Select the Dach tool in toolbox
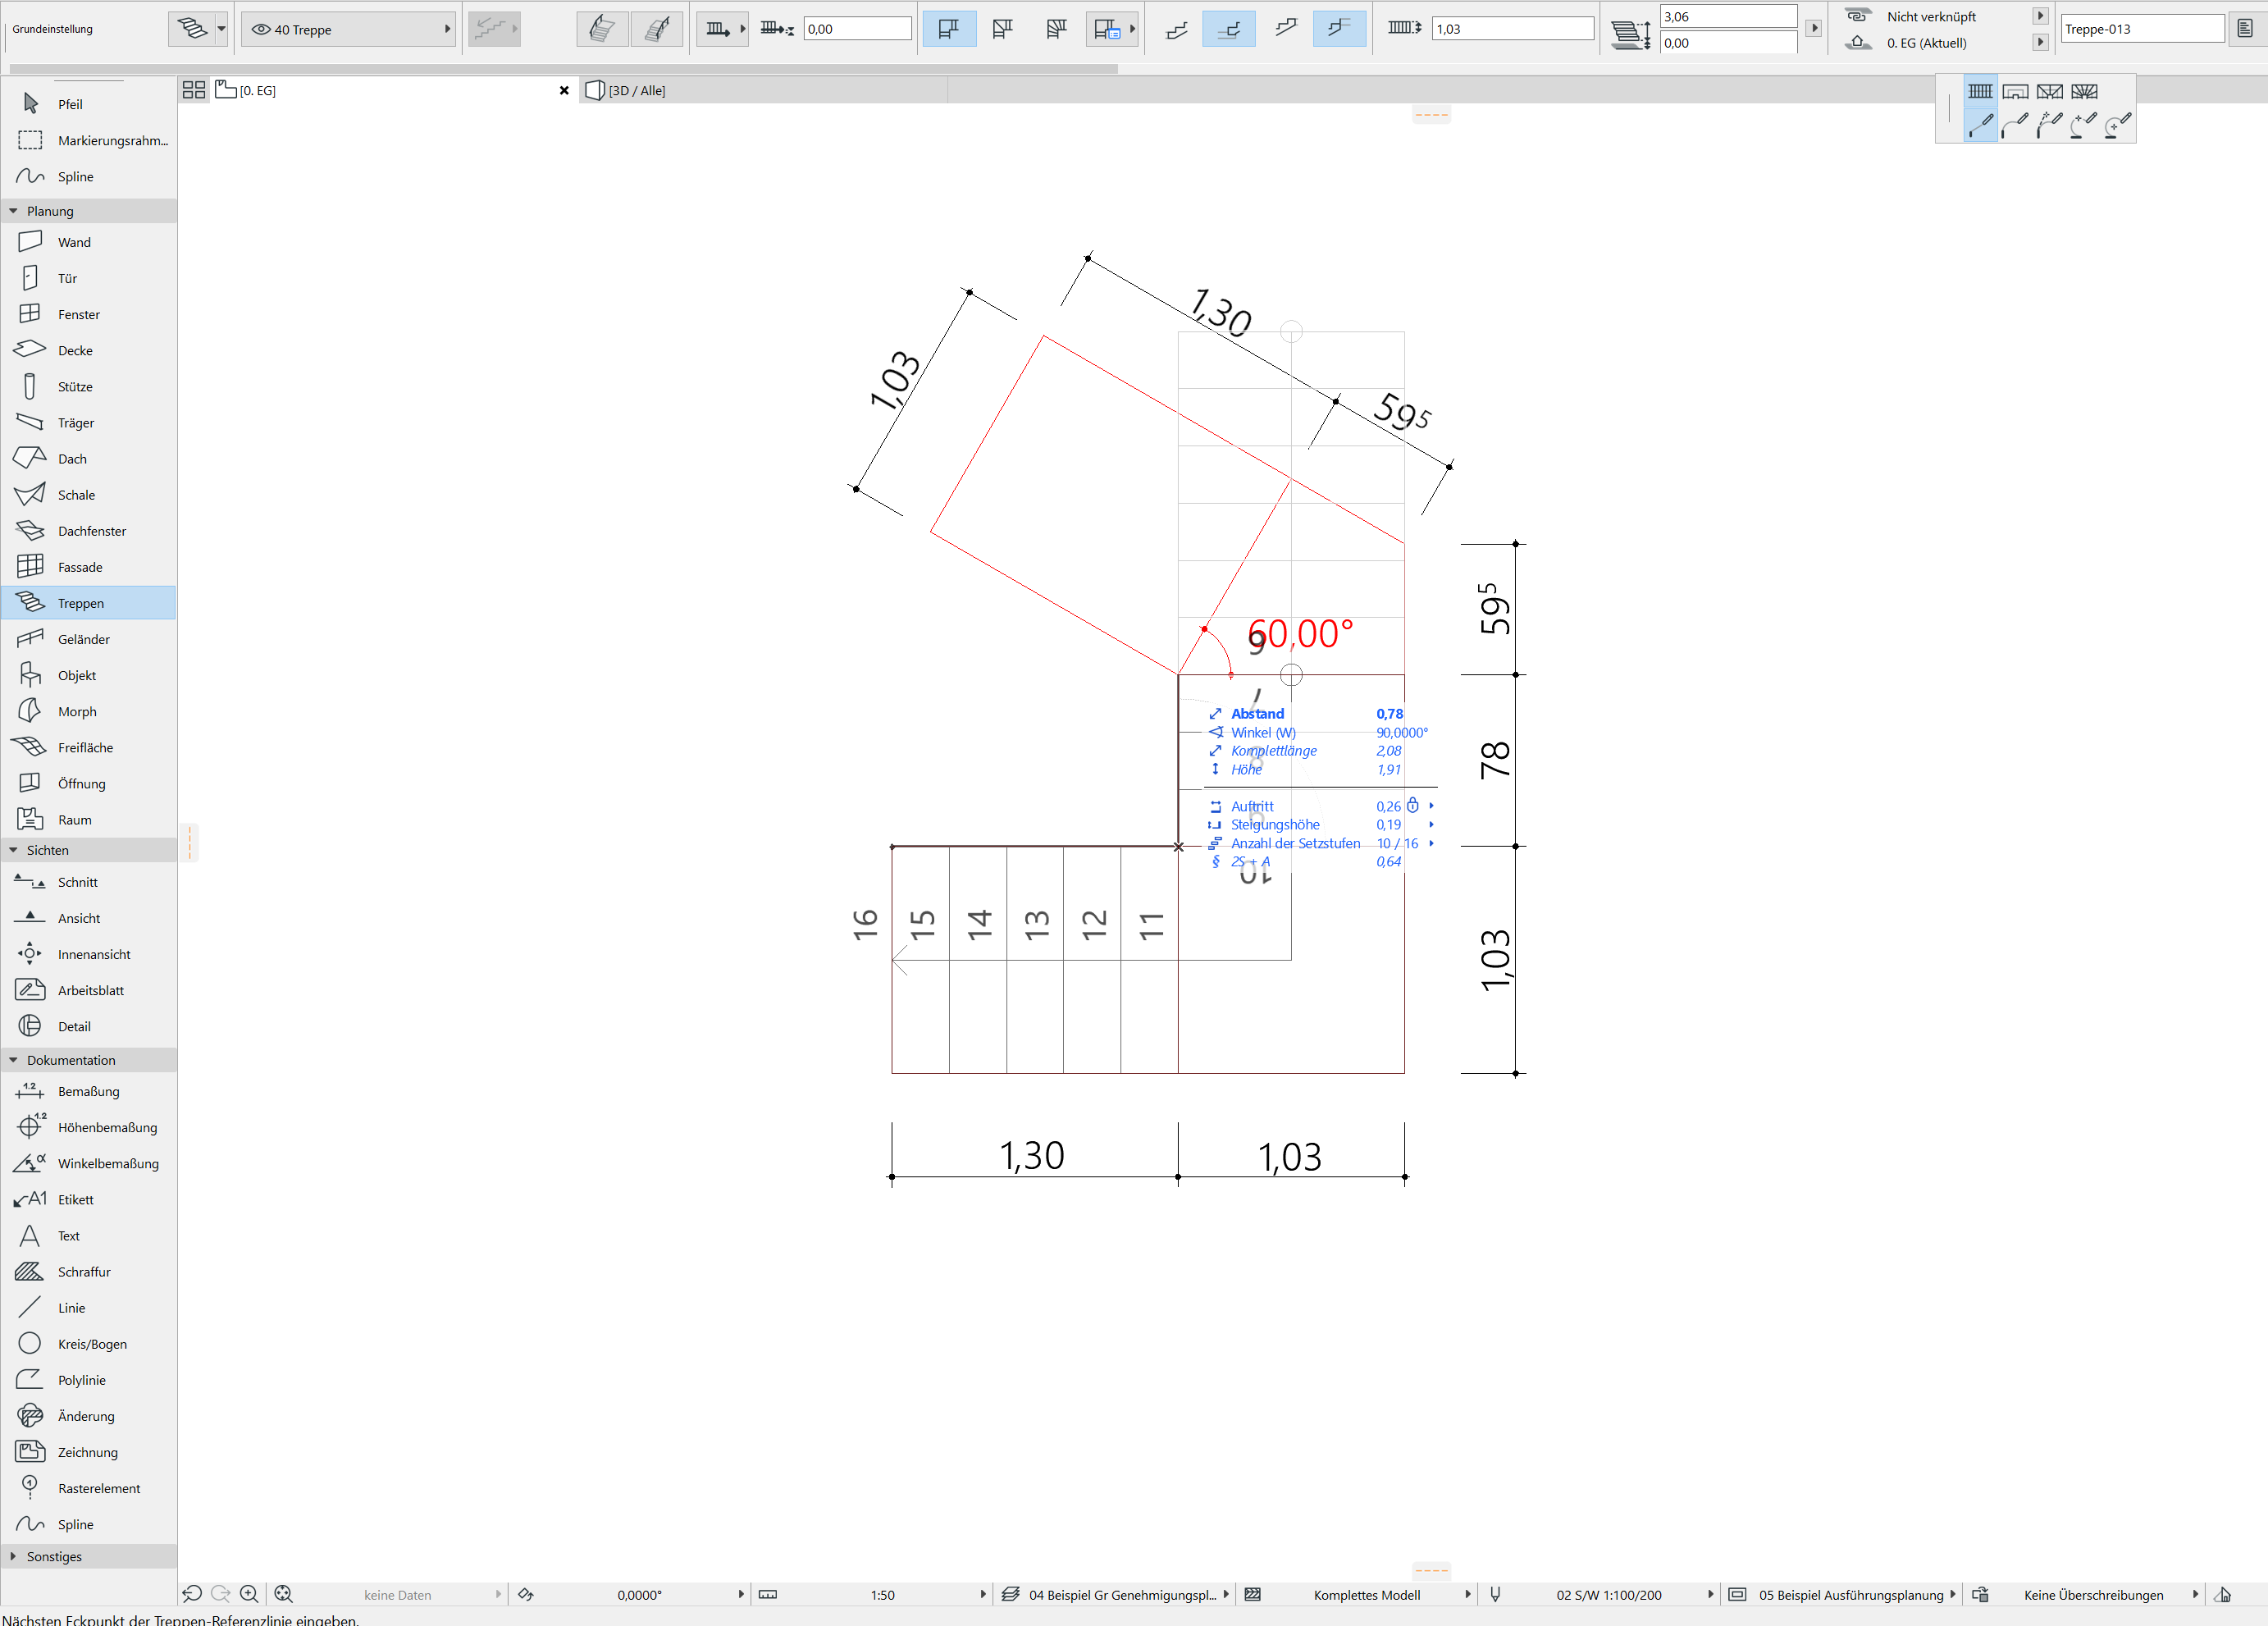 tap(71, 459)
